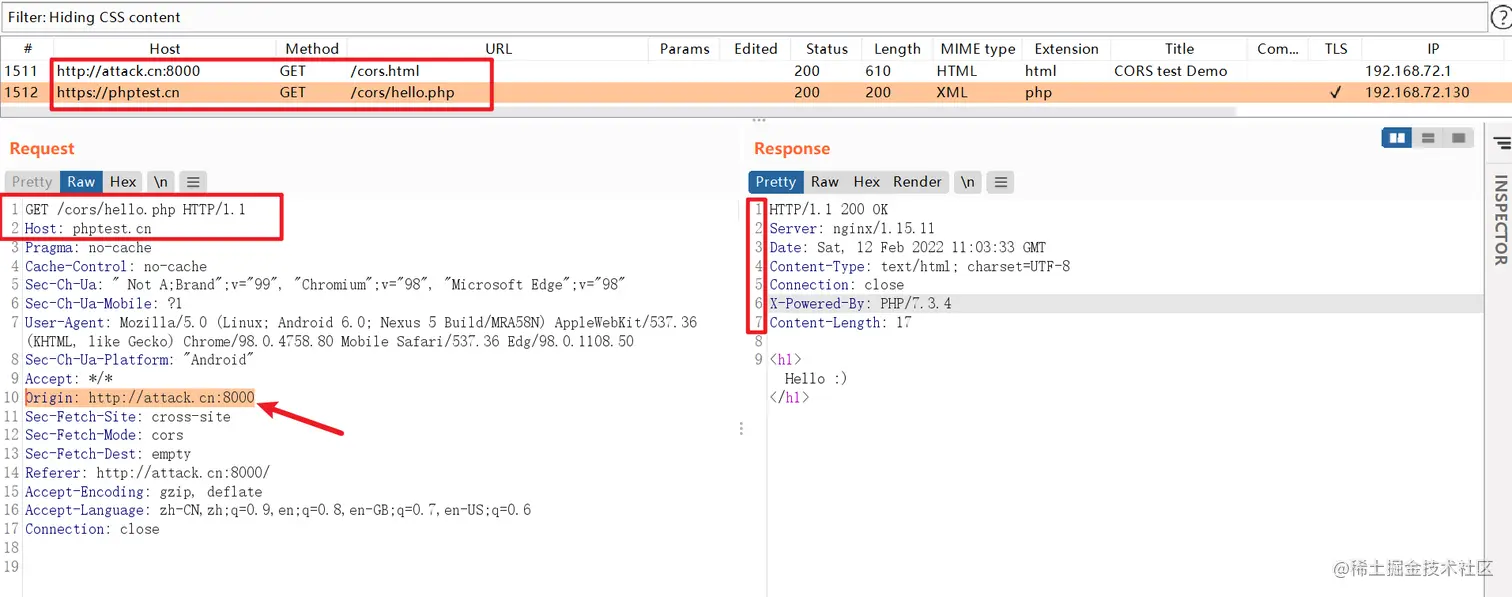Sort history by the TLS column header

[1336, 48]
